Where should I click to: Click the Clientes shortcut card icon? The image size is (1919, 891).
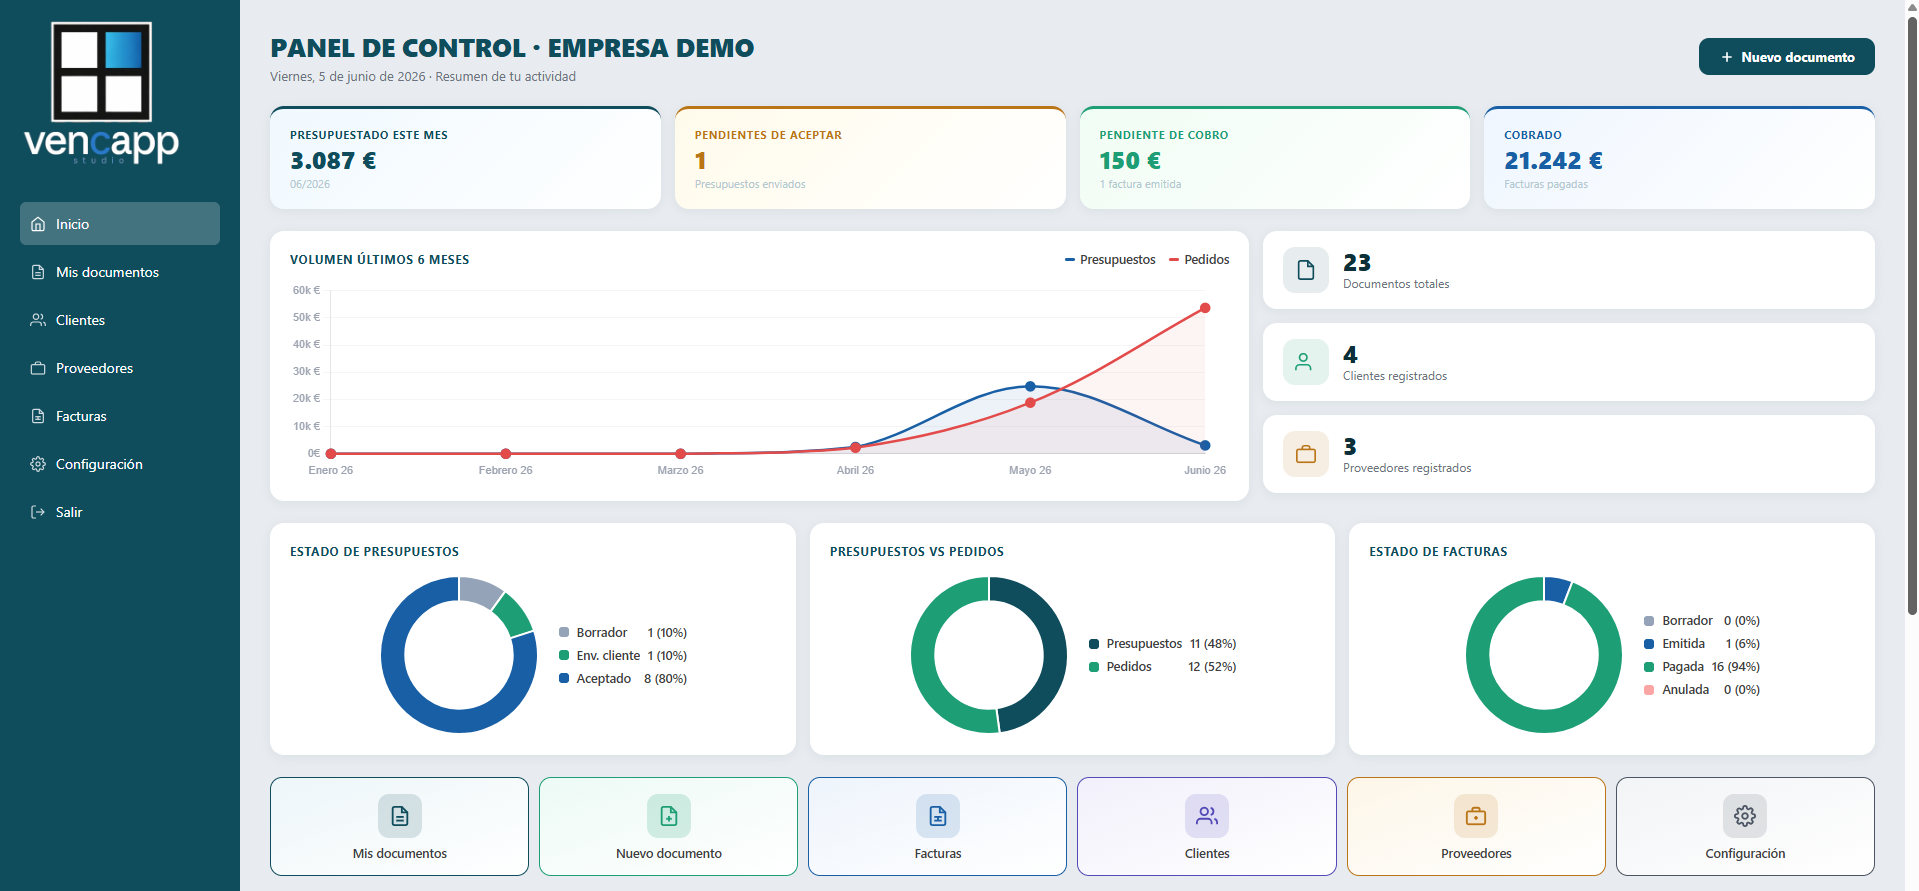tap(1207, 816)
